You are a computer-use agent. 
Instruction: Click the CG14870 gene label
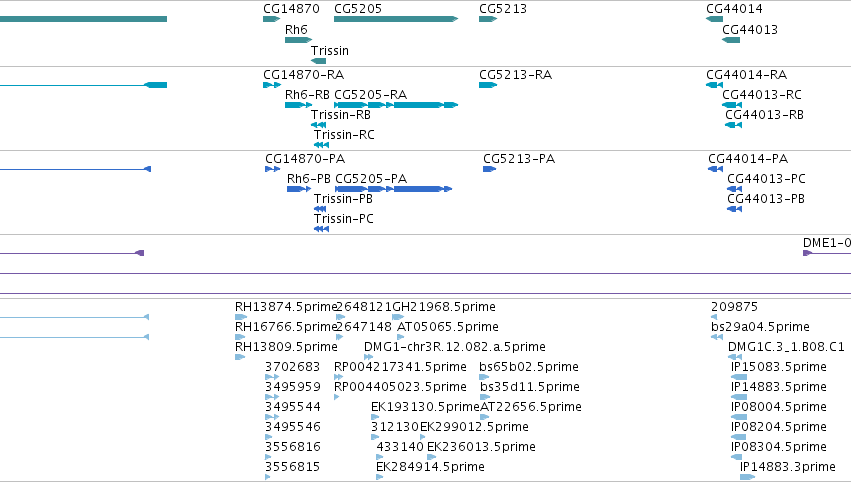(x=291, y=9)
